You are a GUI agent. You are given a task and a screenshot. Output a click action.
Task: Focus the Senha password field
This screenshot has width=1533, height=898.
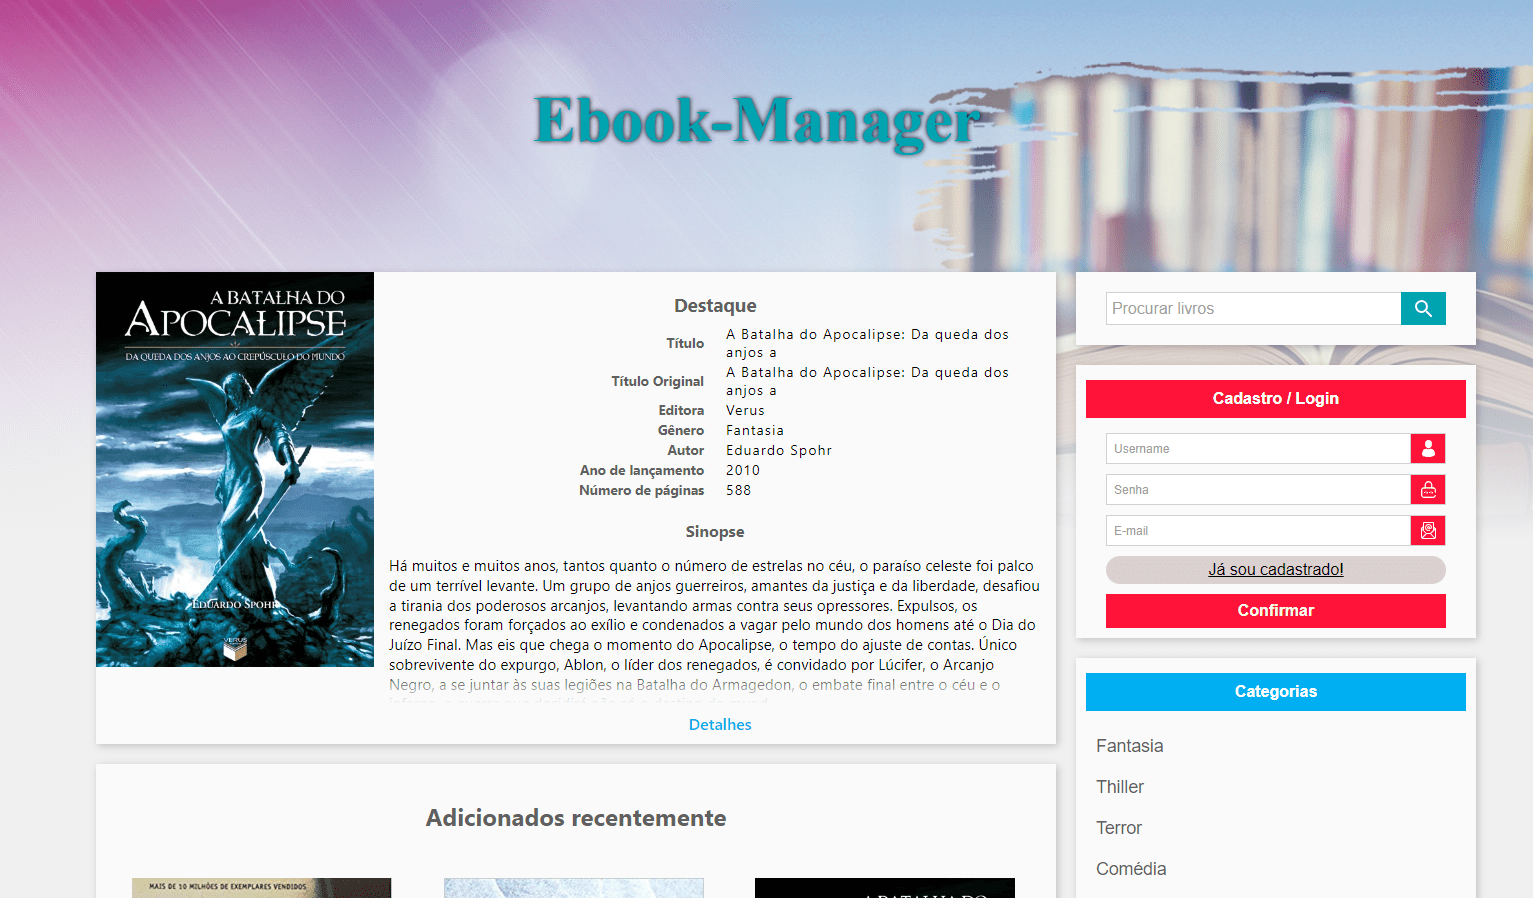click(x=1258, y=490)
